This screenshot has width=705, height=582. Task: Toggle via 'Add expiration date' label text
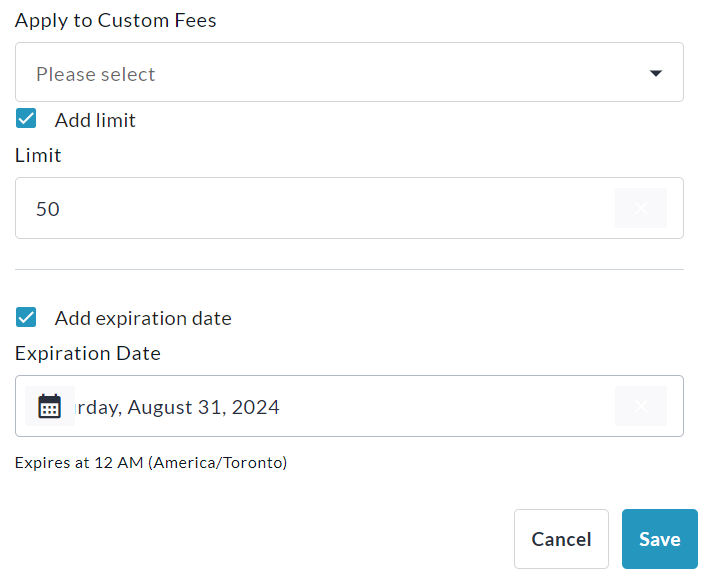(x=143, y=318)
